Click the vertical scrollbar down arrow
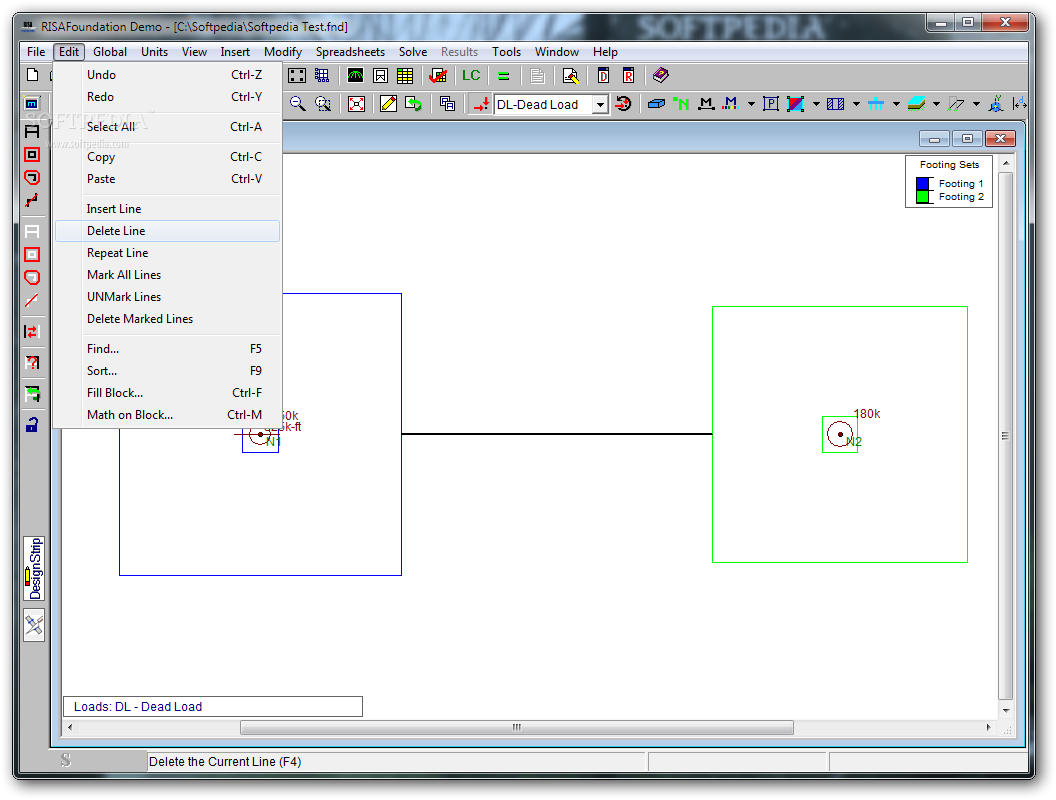 [x=1005, y=710]
